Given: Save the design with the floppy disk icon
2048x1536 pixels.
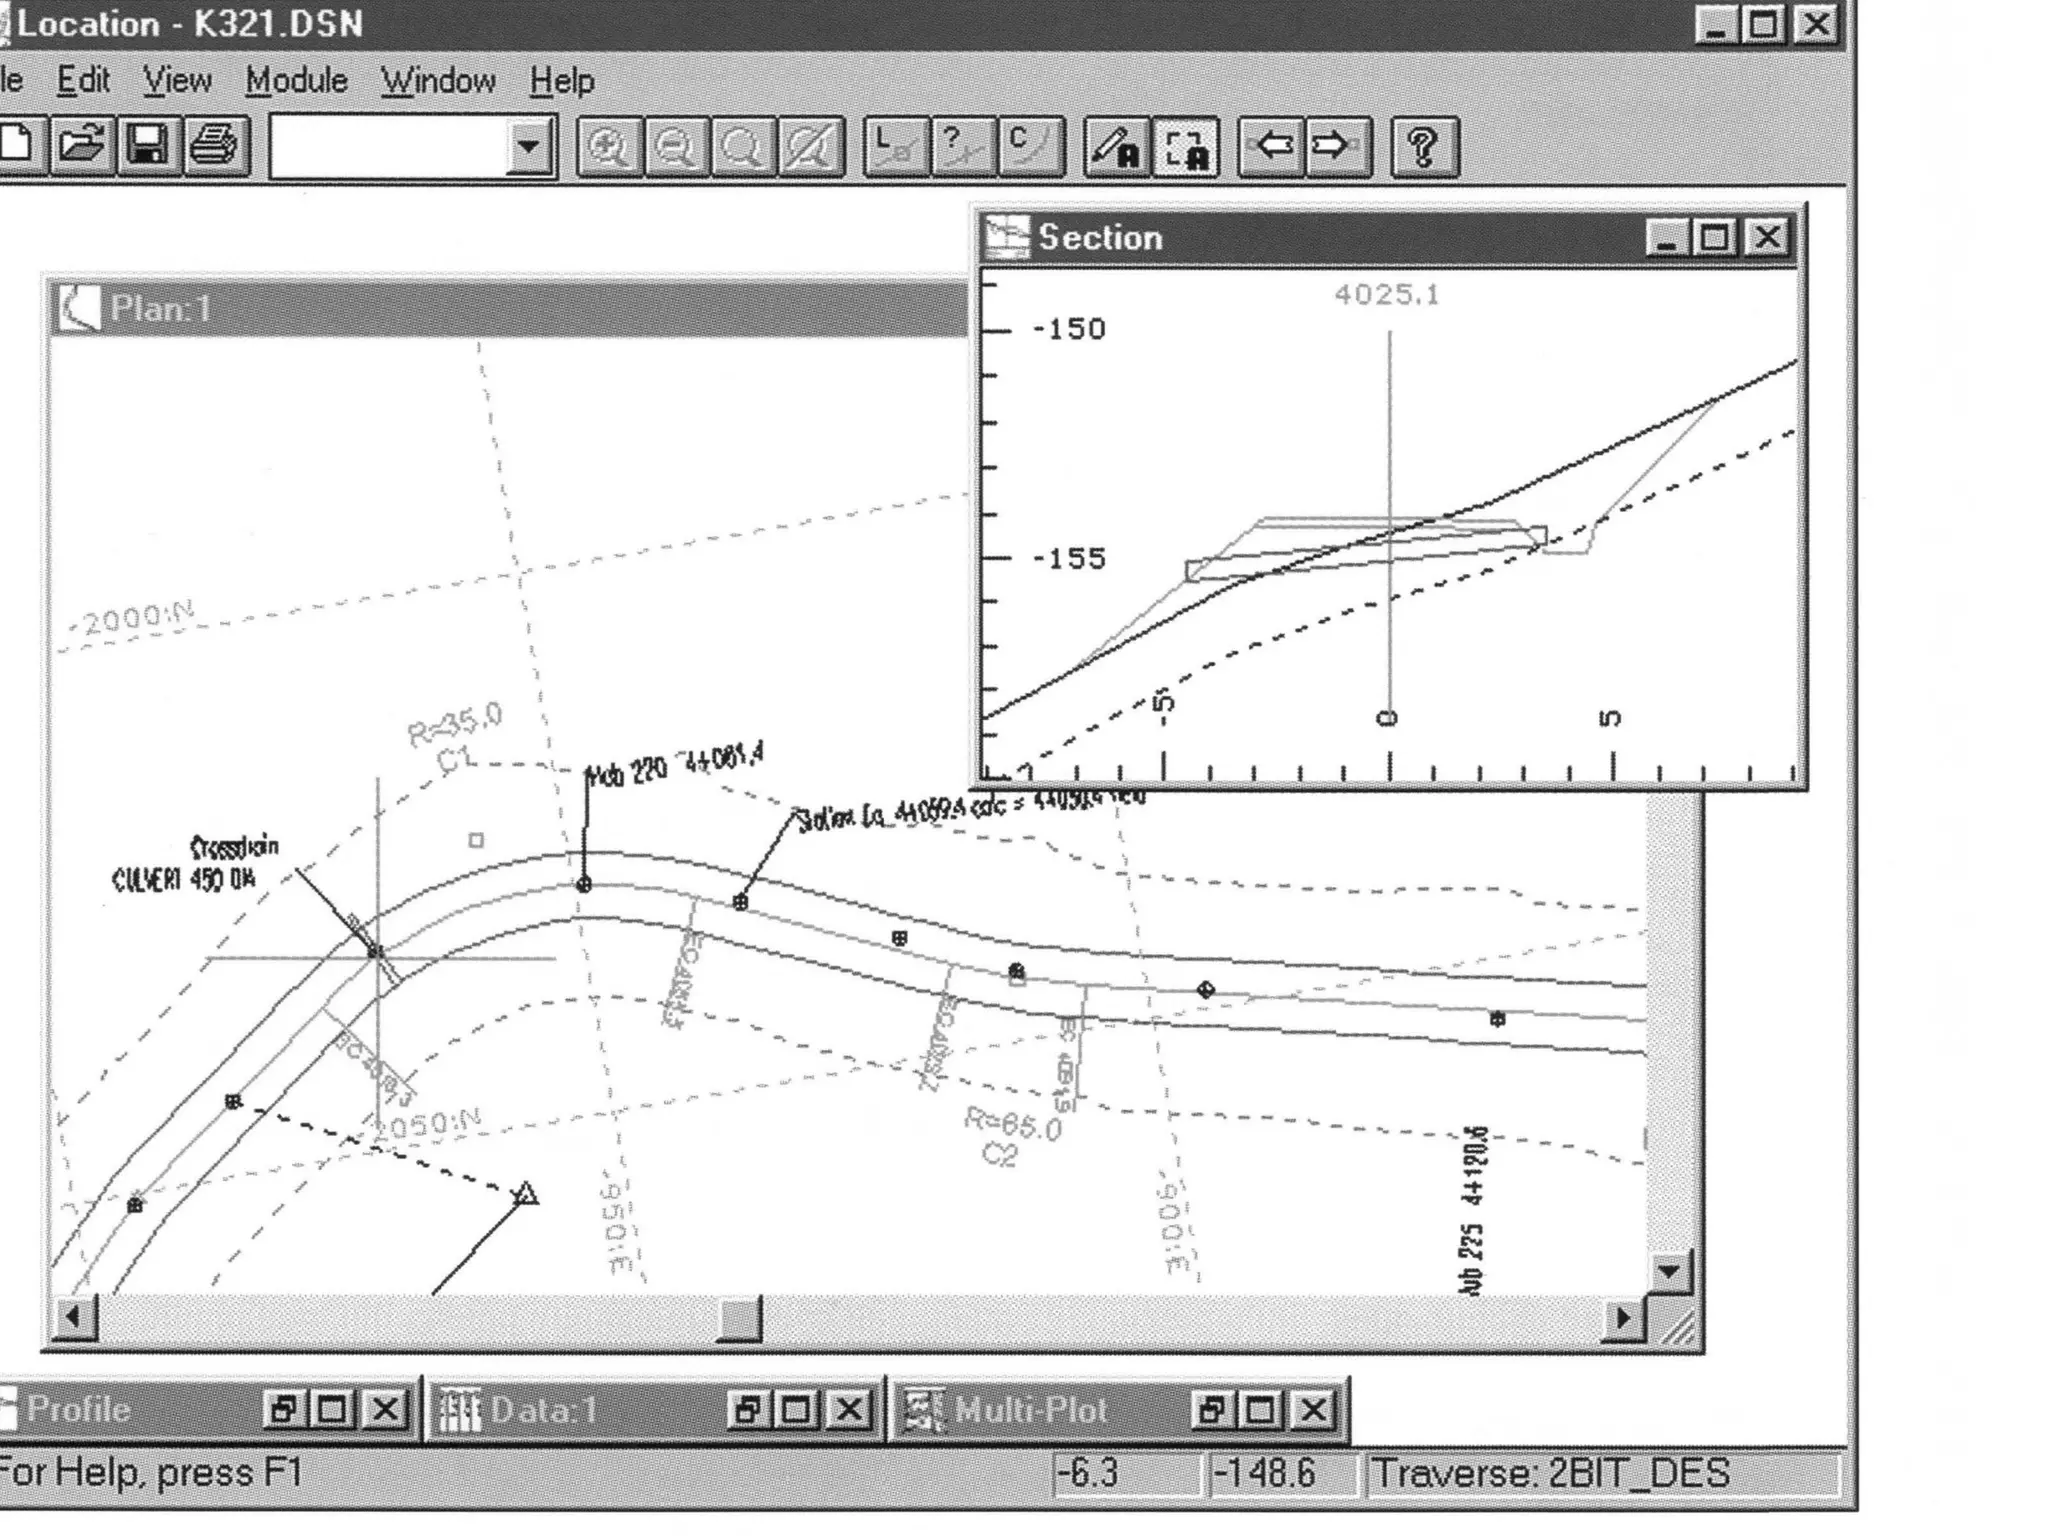Looking at the screenshot, I should pos(148,147).
